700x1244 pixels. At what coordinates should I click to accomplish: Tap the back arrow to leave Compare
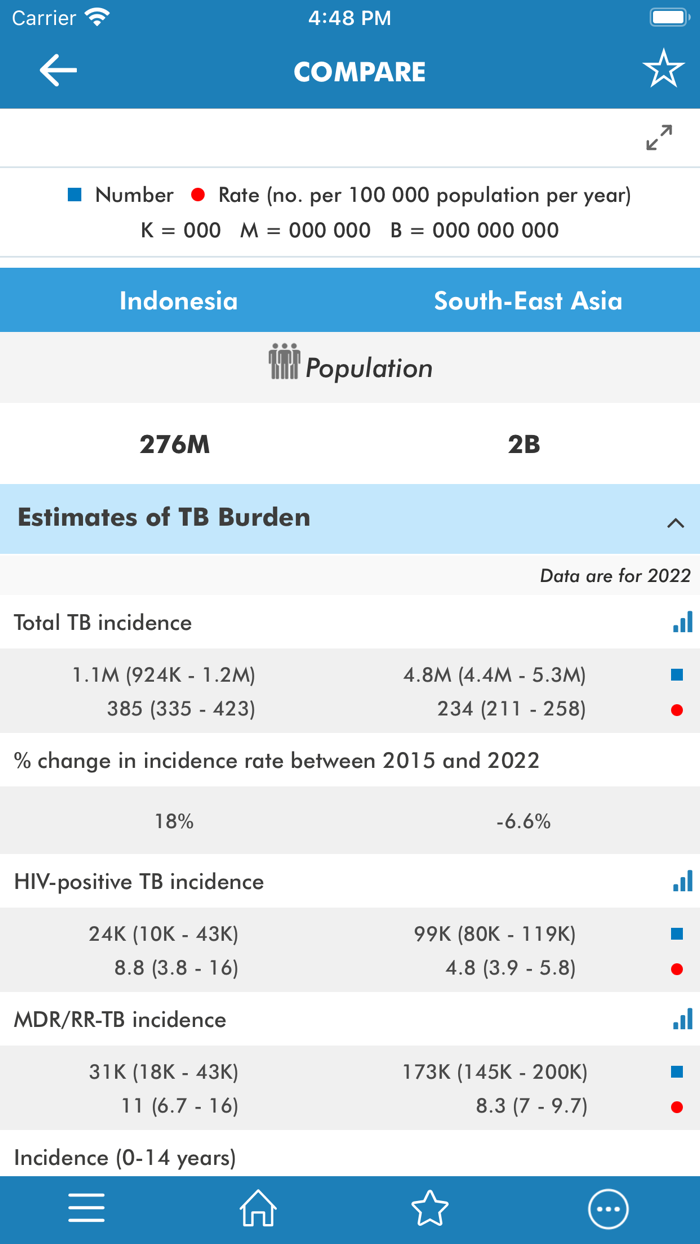pos(57,70)
